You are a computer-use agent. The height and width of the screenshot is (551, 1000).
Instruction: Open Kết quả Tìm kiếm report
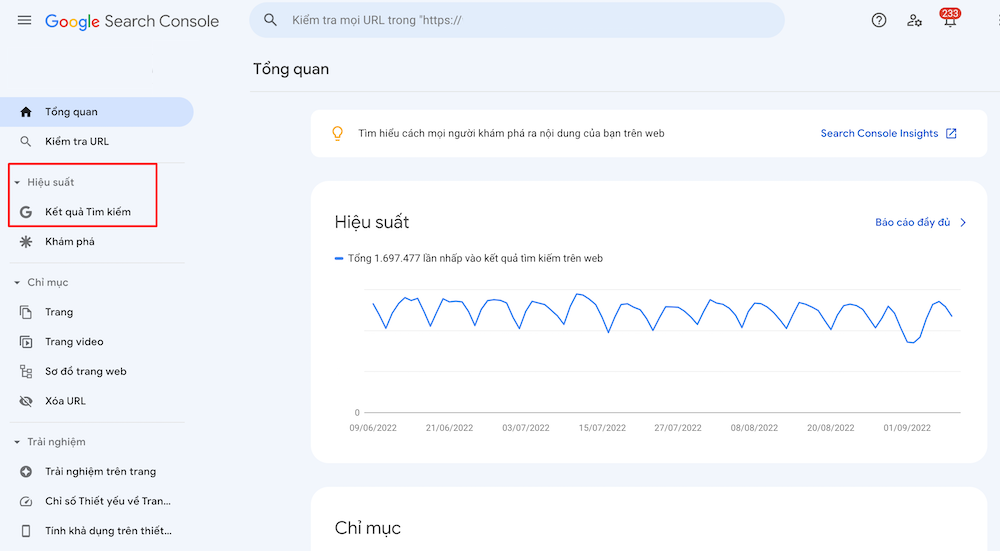tap(87, 212)
